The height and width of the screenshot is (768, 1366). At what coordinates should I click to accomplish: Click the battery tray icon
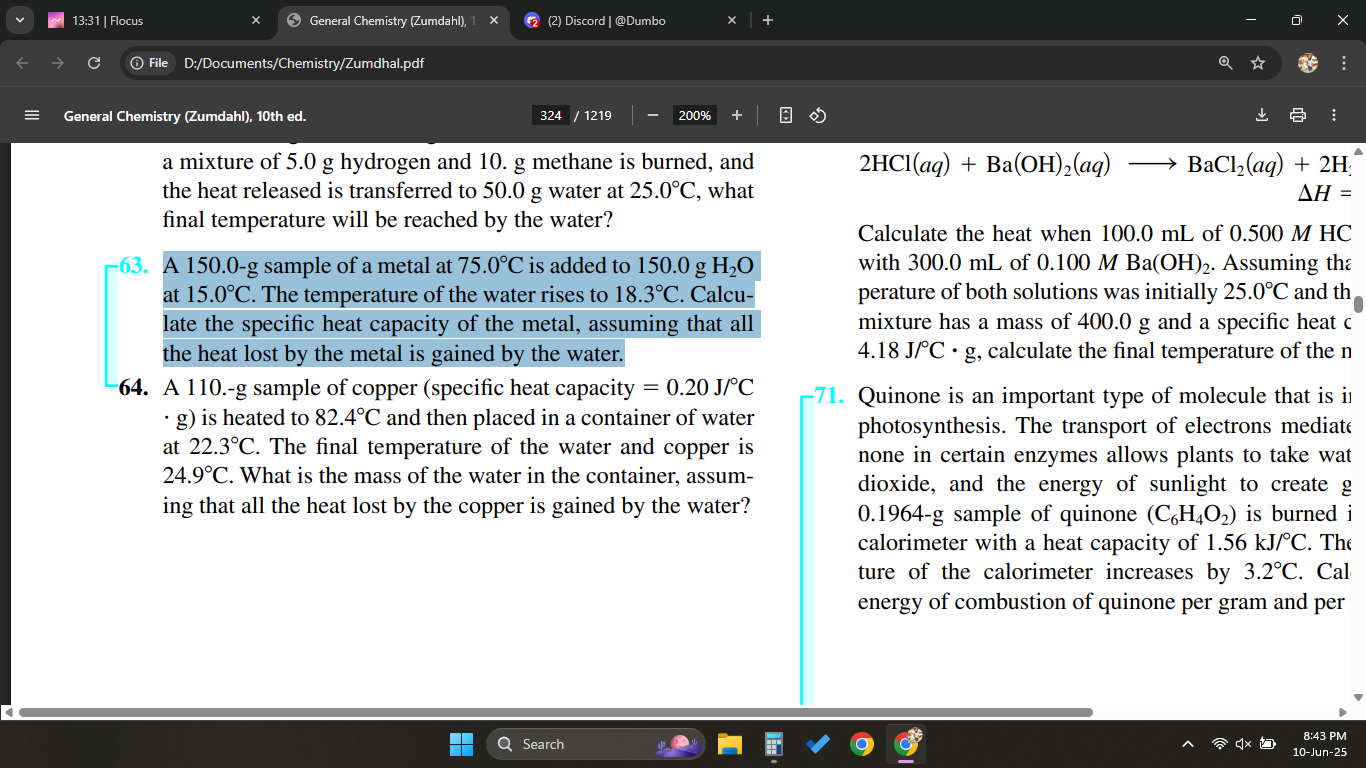[1267, 744]
